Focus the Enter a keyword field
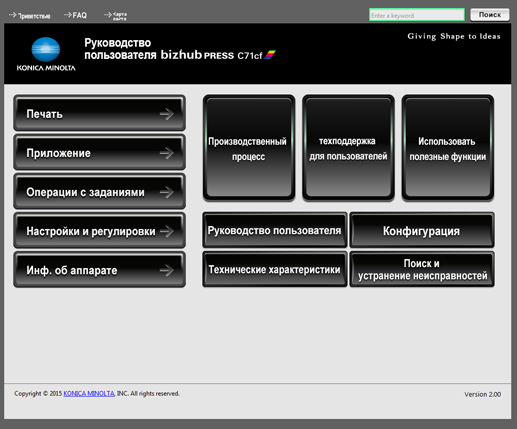The height and width of the screenshot is (429, 517). click(x=417, y=15)
